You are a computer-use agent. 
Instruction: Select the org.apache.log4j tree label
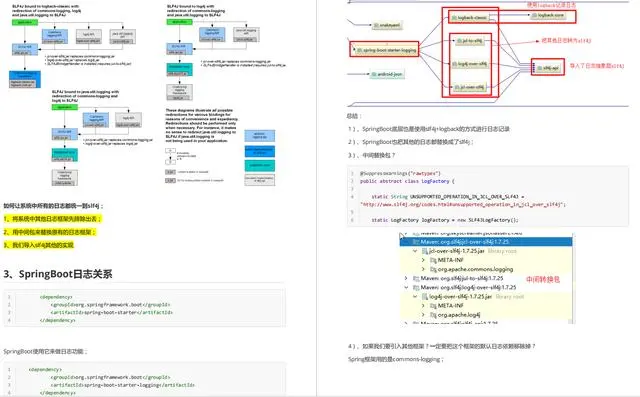(459, 315)
